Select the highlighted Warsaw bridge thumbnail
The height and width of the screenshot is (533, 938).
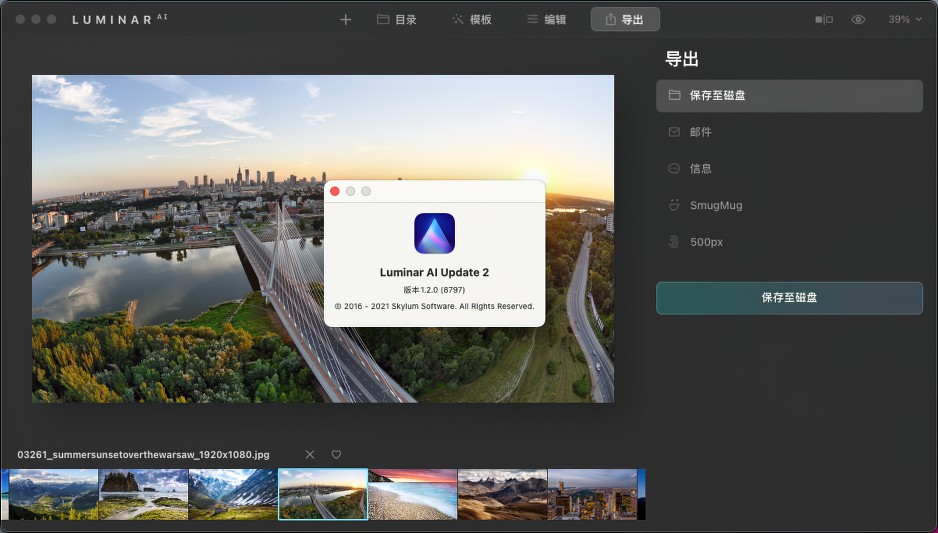click(323, 494)
